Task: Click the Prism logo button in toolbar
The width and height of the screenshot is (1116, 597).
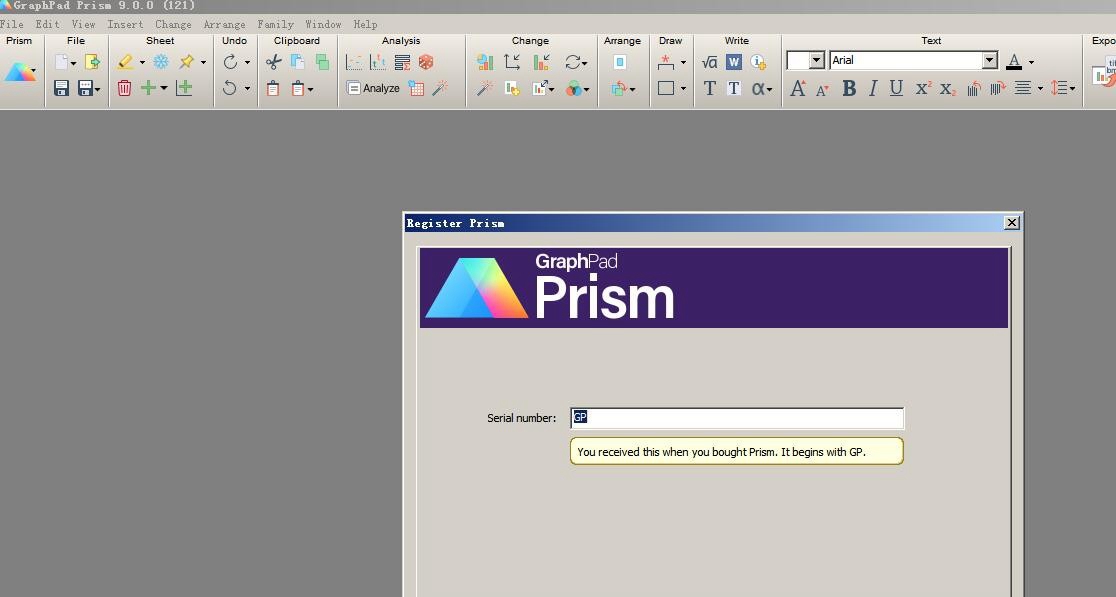Action: 19,72
